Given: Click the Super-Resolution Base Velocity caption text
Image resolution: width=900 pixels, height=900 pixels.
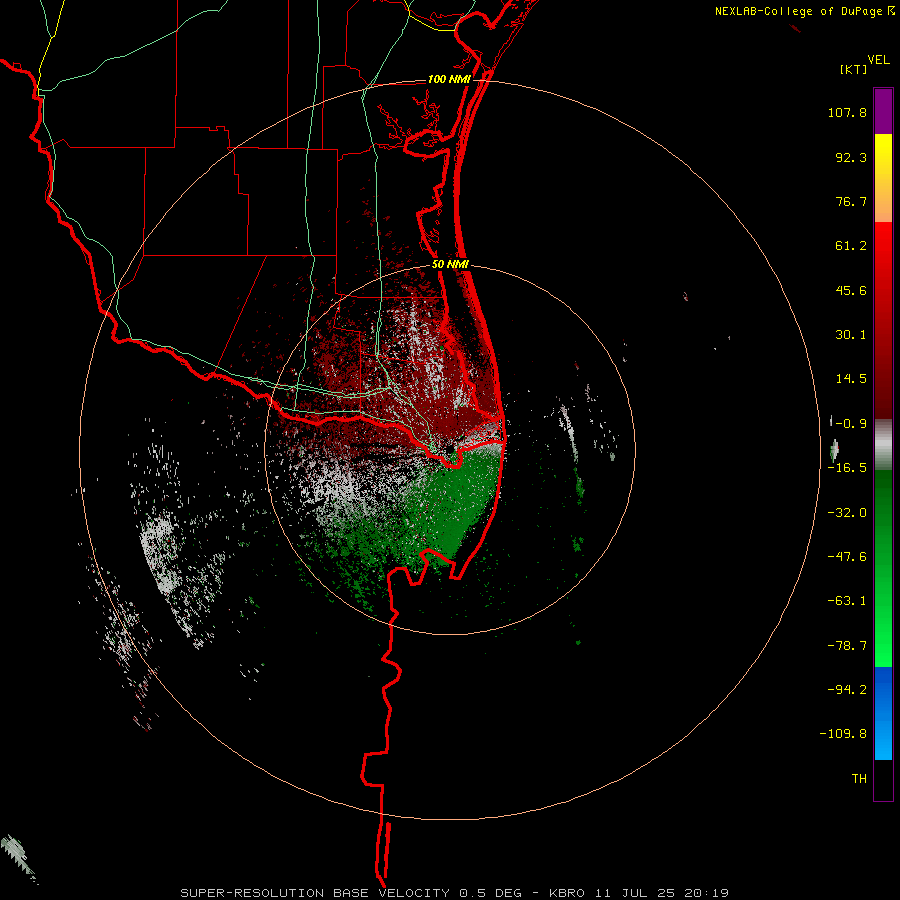Looking at the screenshot, I should click(x=454, y=893).
